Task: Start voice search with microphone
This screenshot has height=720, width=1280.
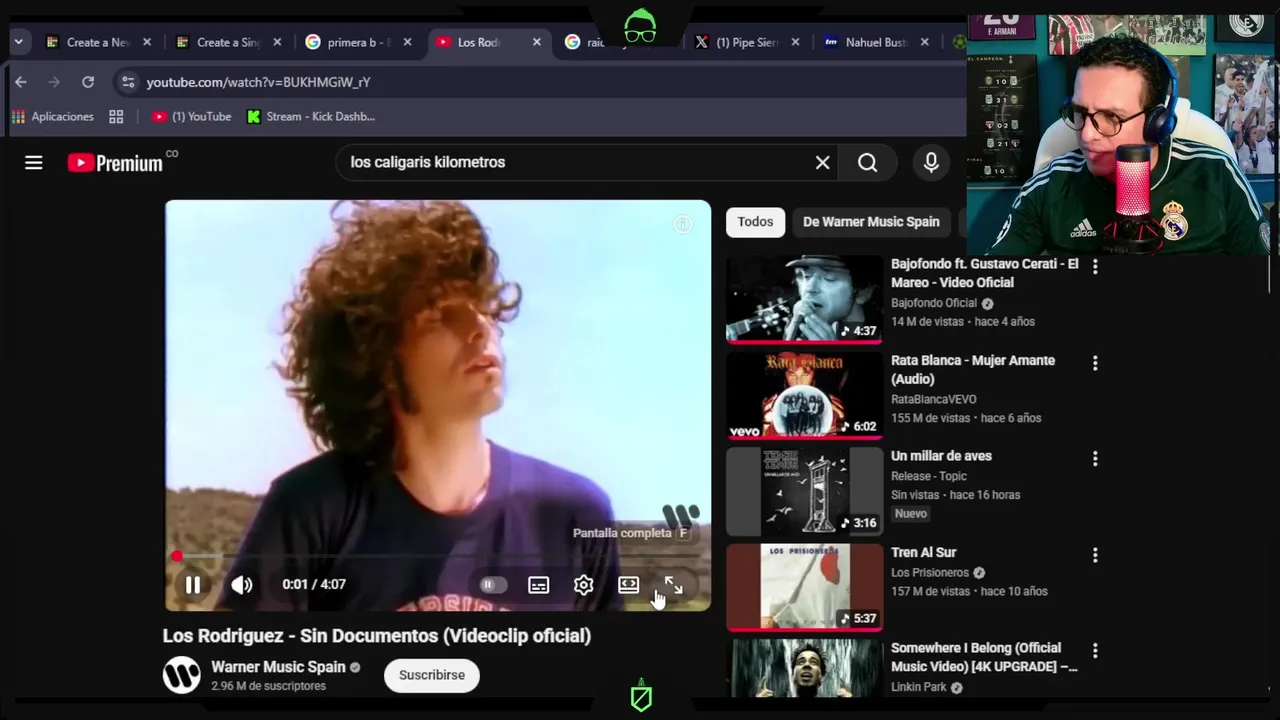Action: 931,162
